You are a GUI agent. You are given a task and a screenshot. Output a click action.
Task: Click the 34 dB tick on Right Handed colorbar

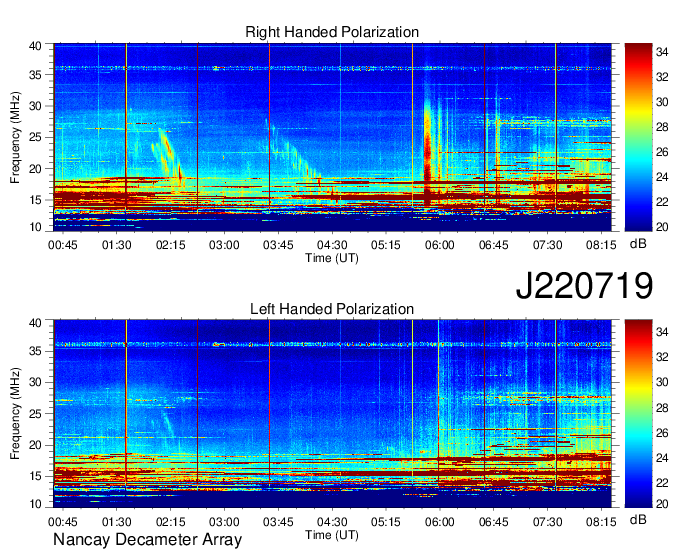(662, 52)
